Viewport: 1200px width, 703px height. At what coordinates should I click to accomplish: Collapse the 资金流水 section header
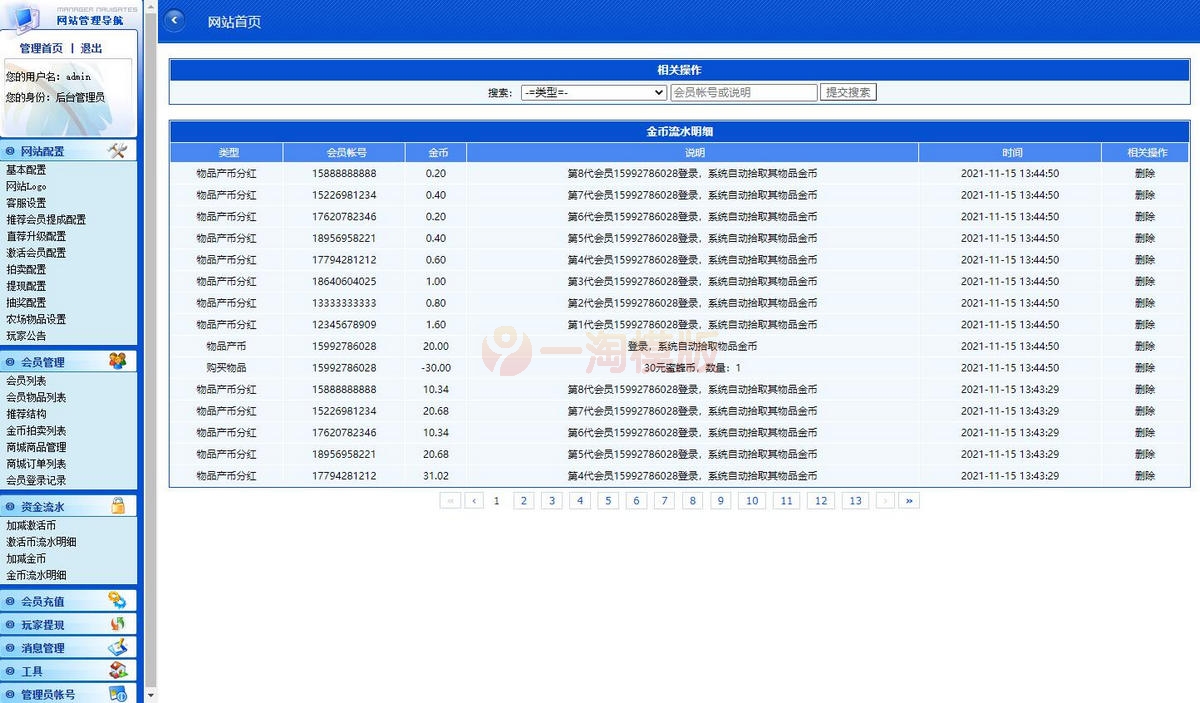[x=69, y=506]
